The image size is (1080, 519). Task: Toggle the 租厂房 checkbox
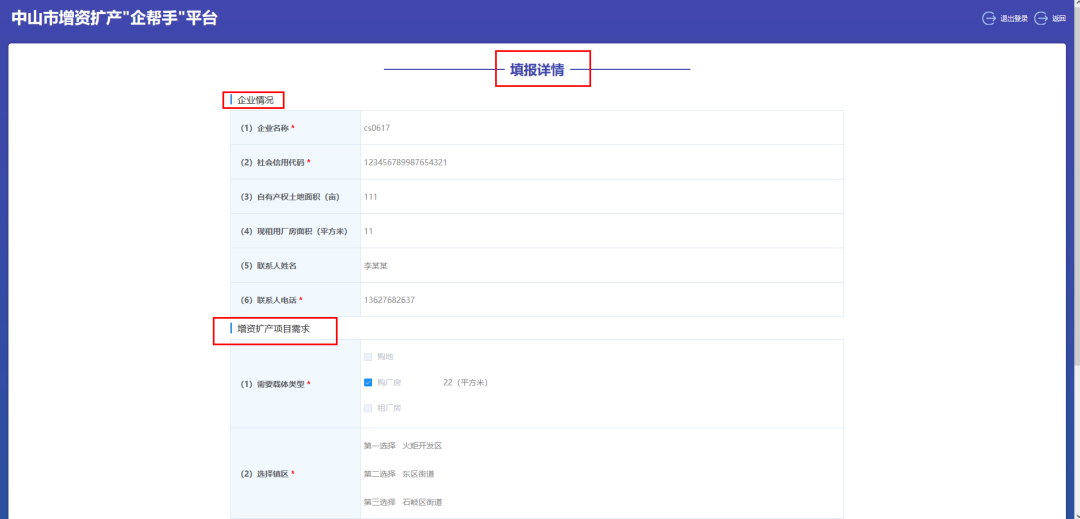(x=368, y=407)
